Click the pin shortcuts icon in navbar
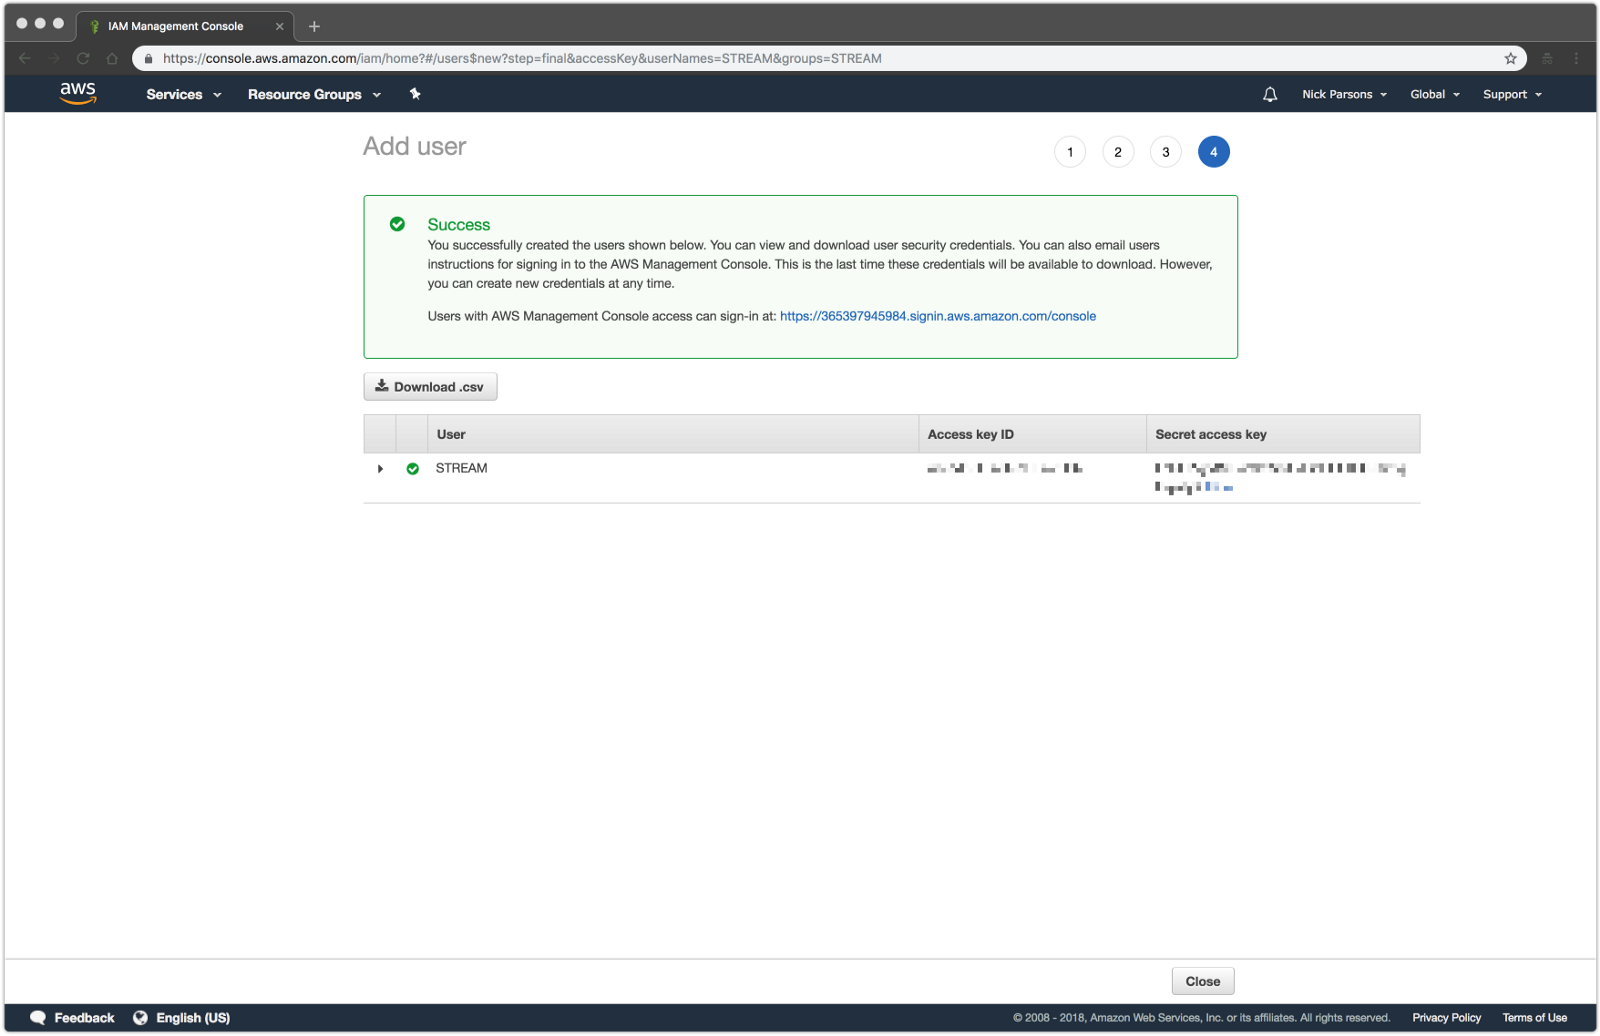1600x1036 pixels. tap(415, 94)
